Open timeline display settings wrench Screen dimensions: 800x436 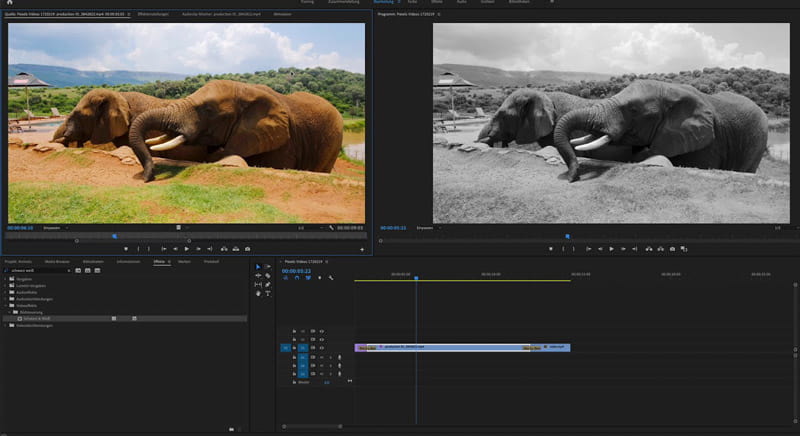[331, 278]
